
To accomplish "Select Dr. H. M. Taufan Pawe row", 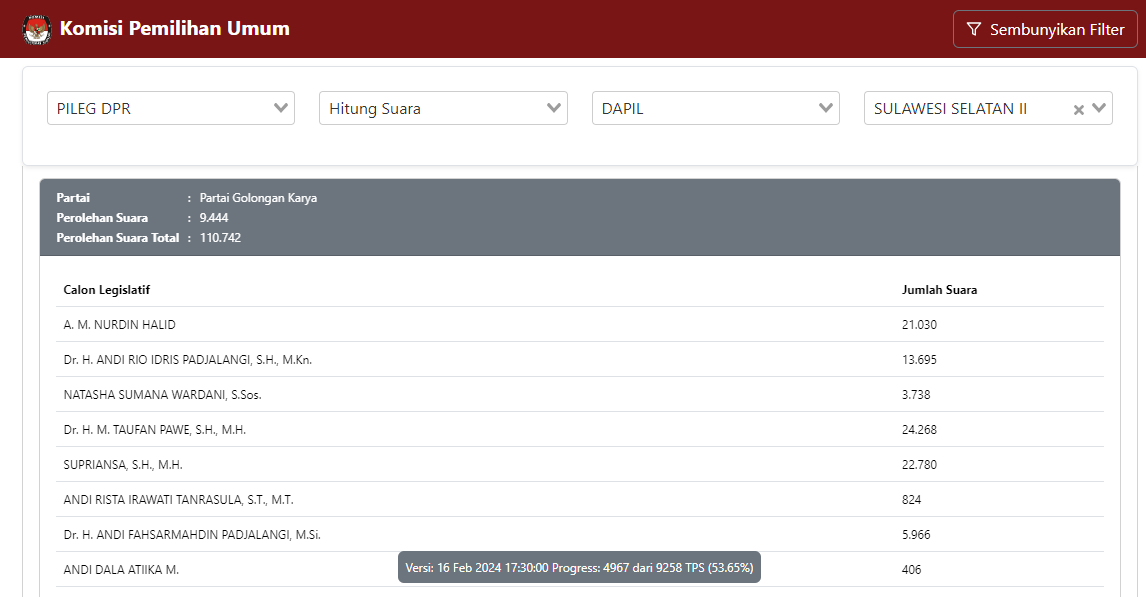I will [155, 430].
